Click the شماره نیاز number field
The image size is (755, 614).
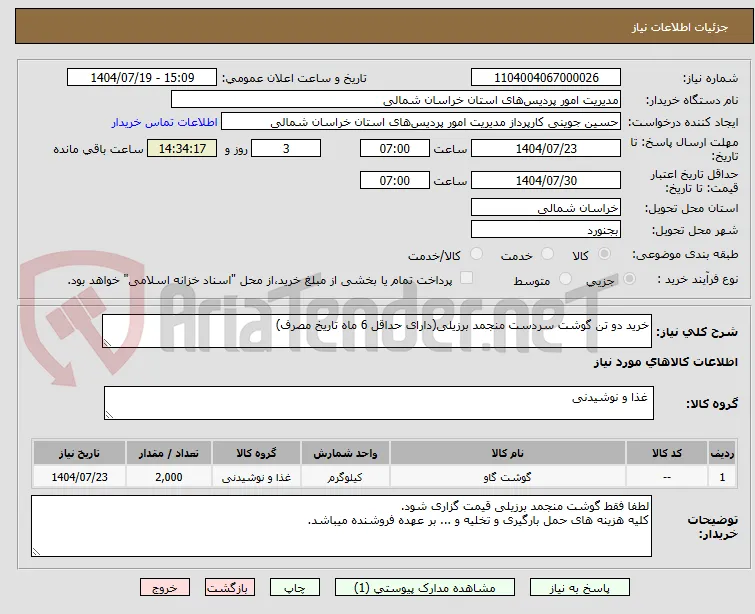546,78
